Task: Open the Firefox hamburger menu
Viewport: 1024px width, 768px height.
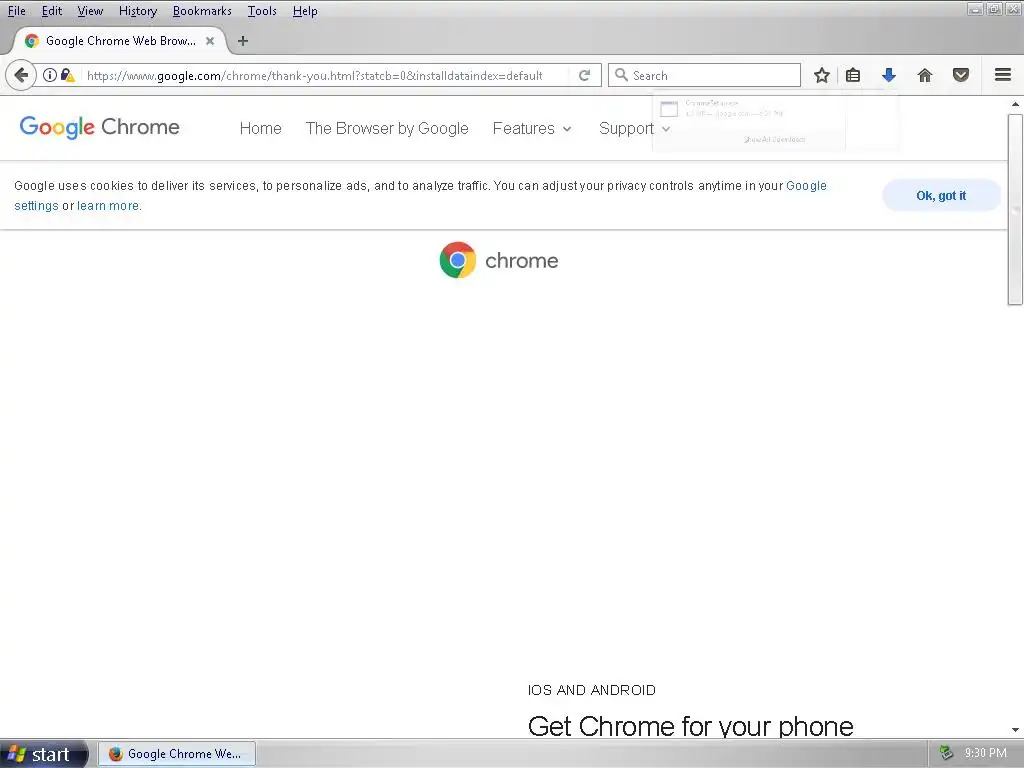Action: point(1003,75)
